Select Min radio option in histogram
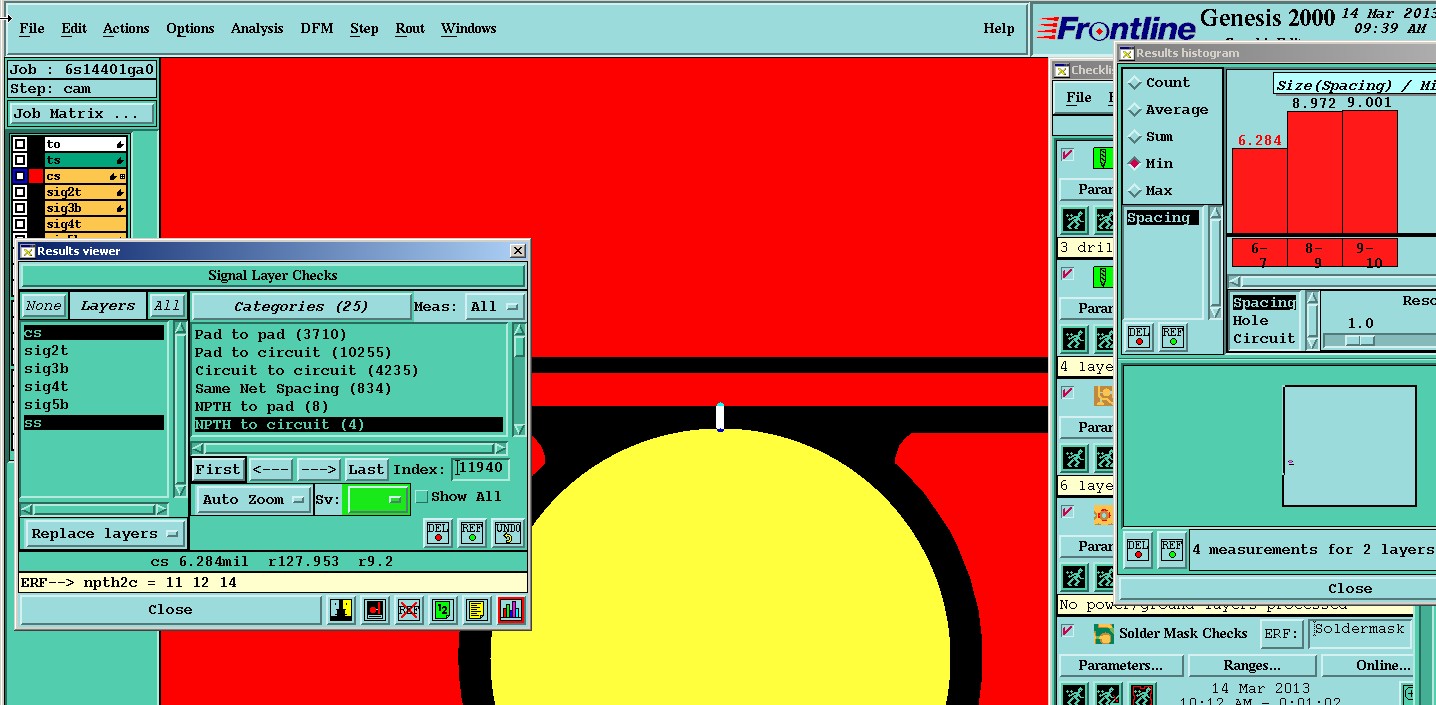 pyautogui.click(x=1135, y=163)
